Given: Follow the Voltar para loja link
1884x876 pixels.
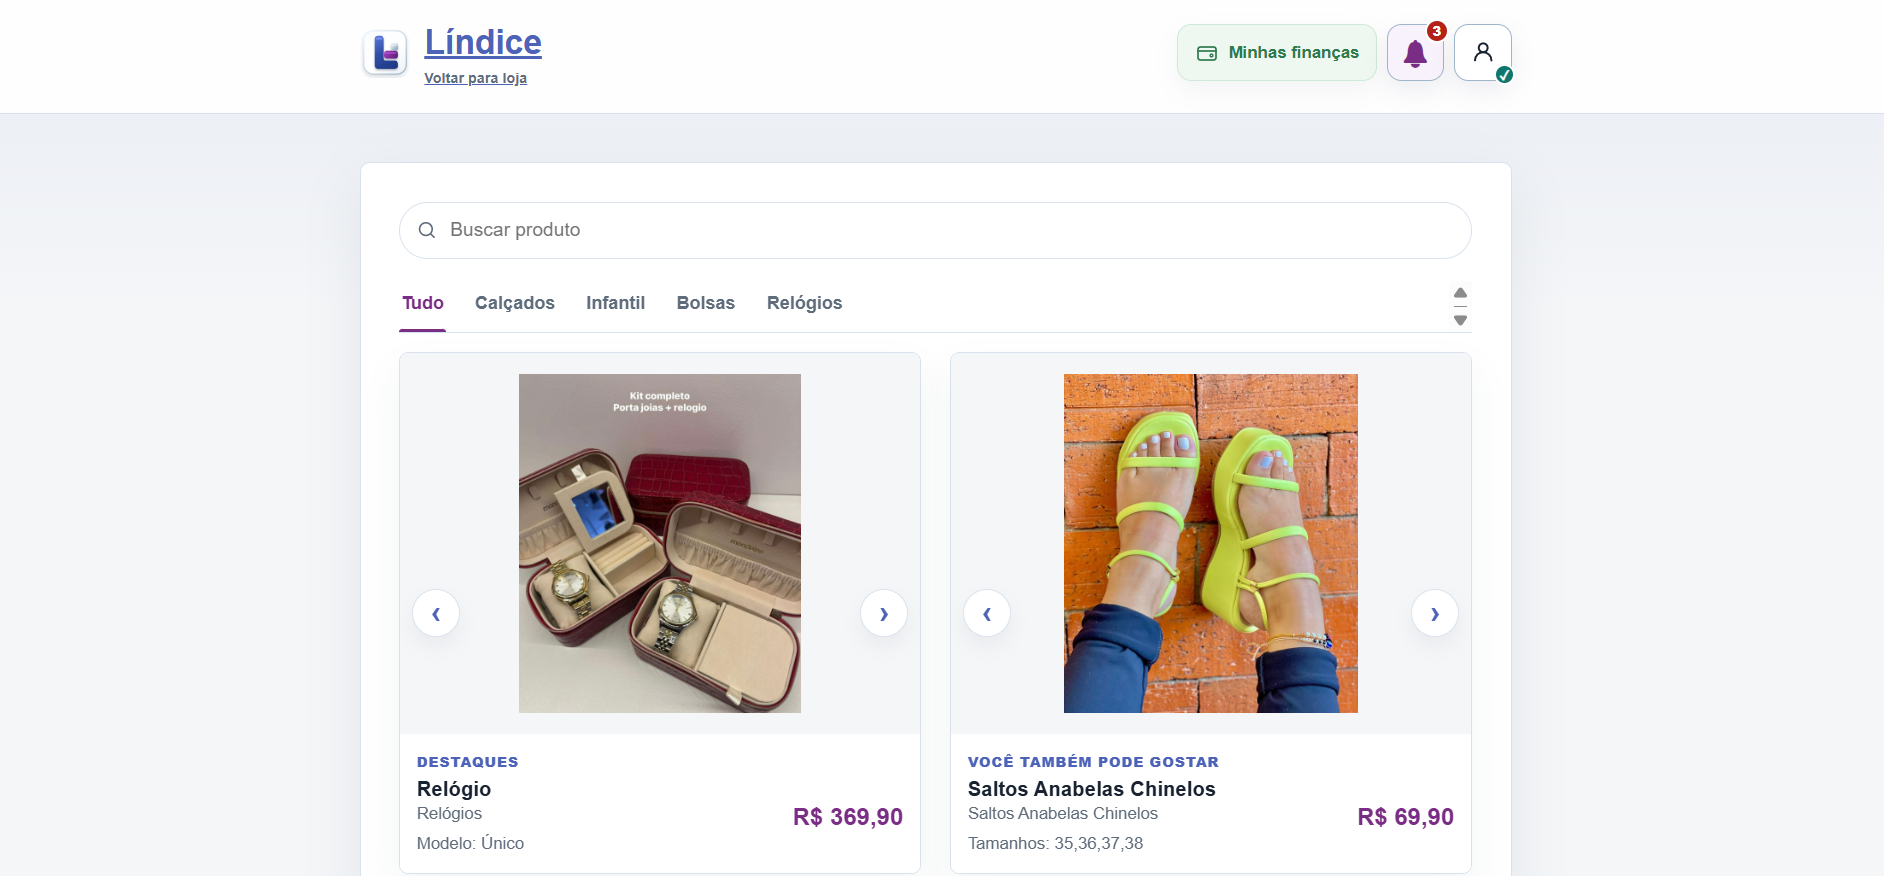Looking at the screenshot, I should [476, 78].
